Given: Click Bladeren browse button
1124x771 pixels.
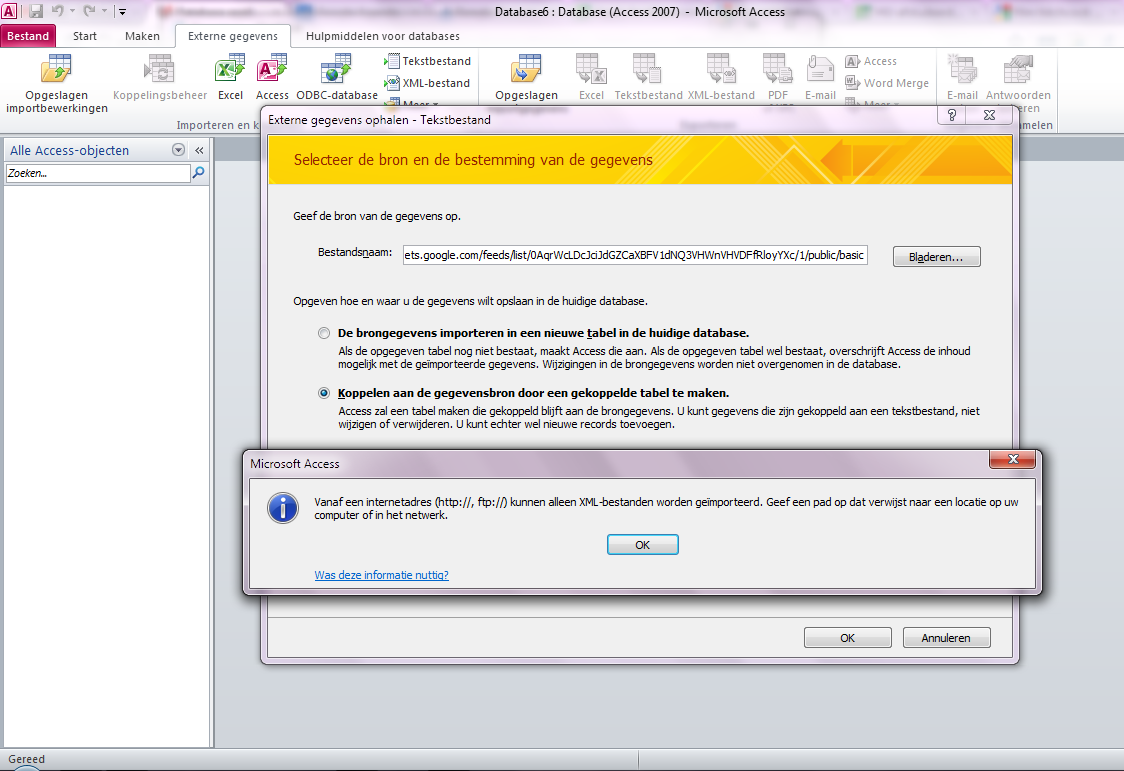Looking at the screenshot, I should coord(936,257).
